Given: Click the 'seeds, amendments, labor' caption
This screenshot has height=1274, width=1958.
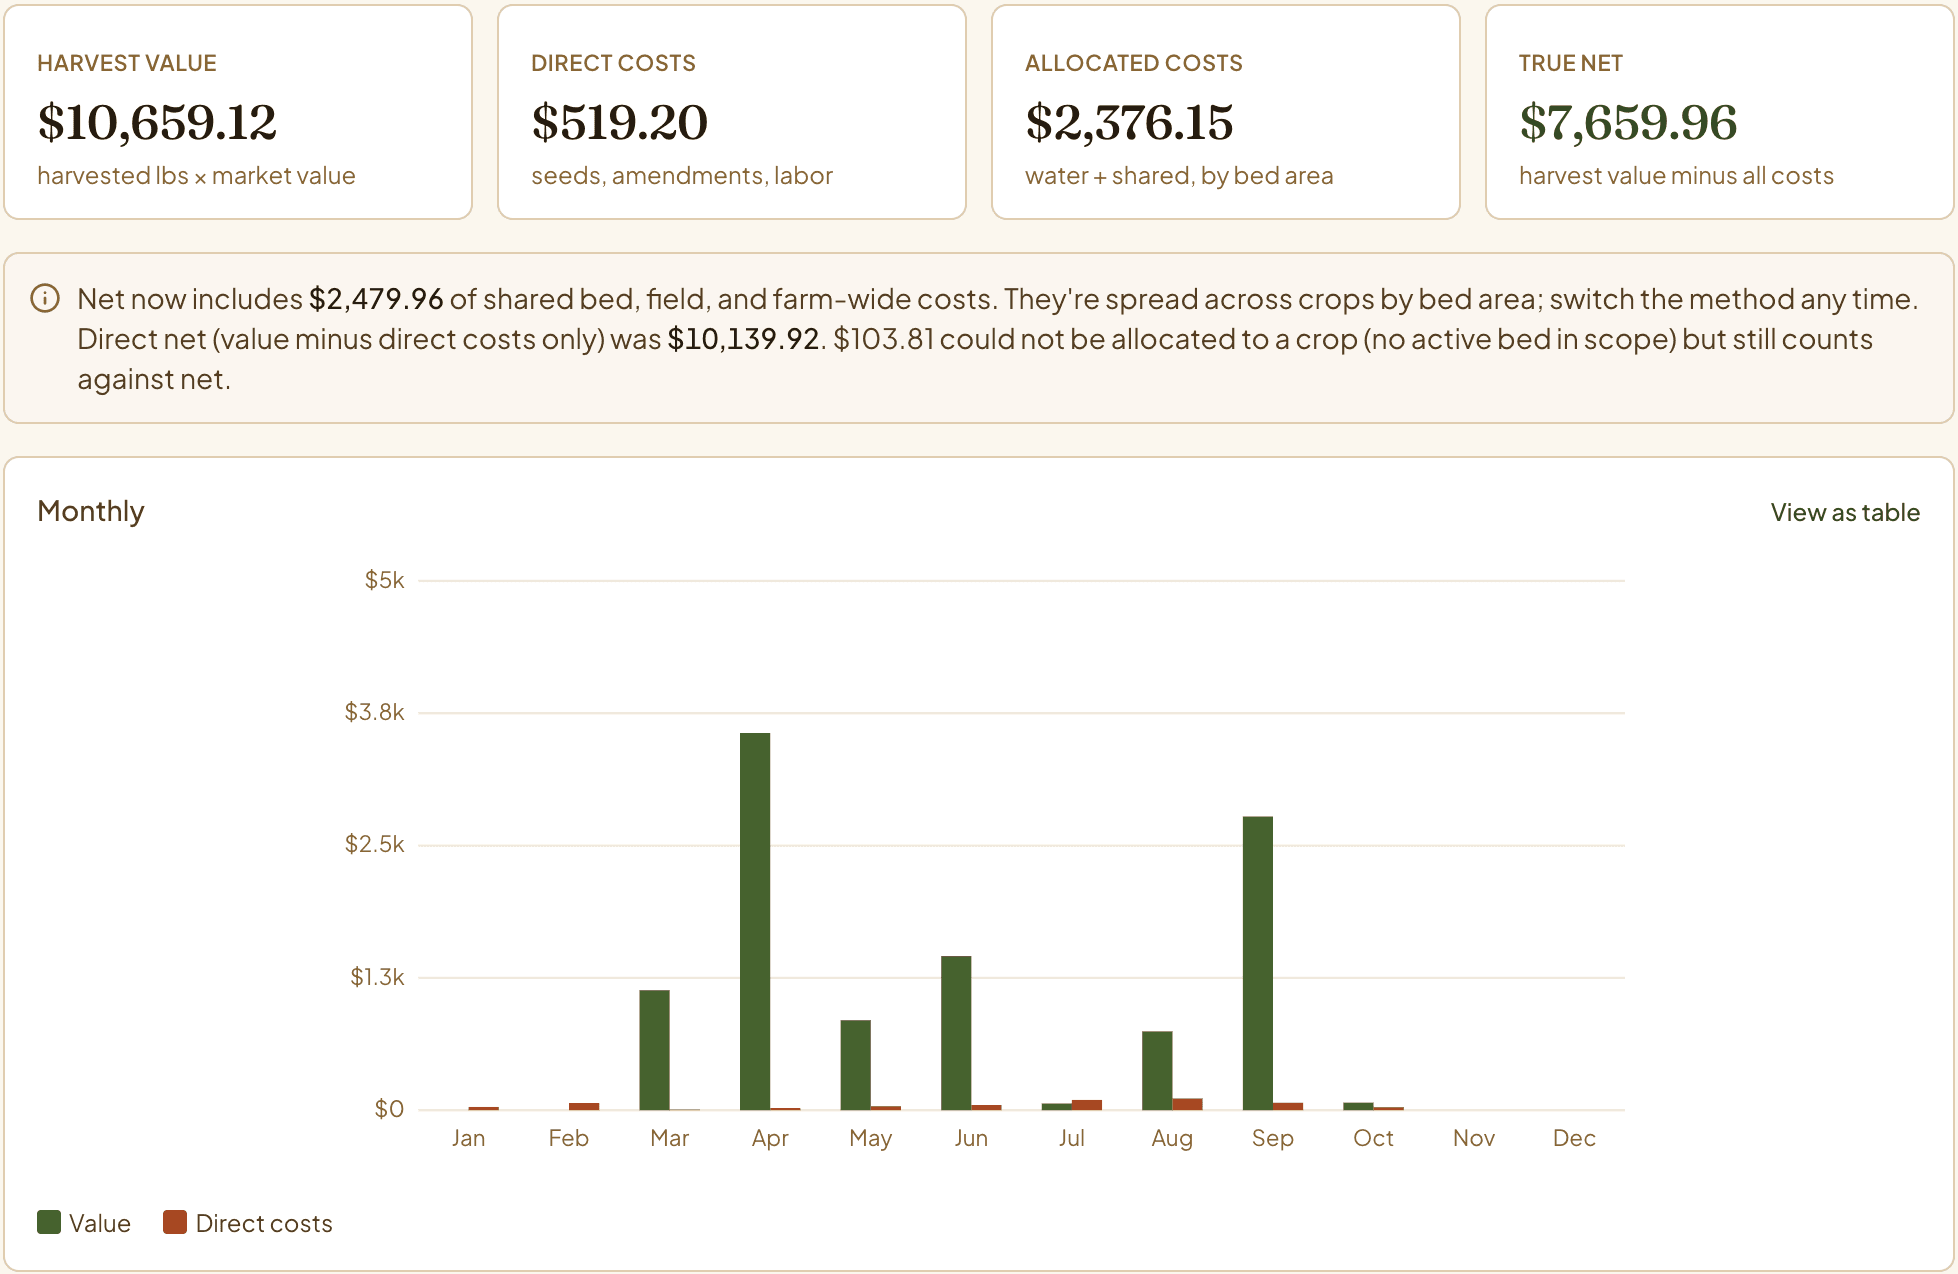Looking at the screenshot, I should (682, 176).
